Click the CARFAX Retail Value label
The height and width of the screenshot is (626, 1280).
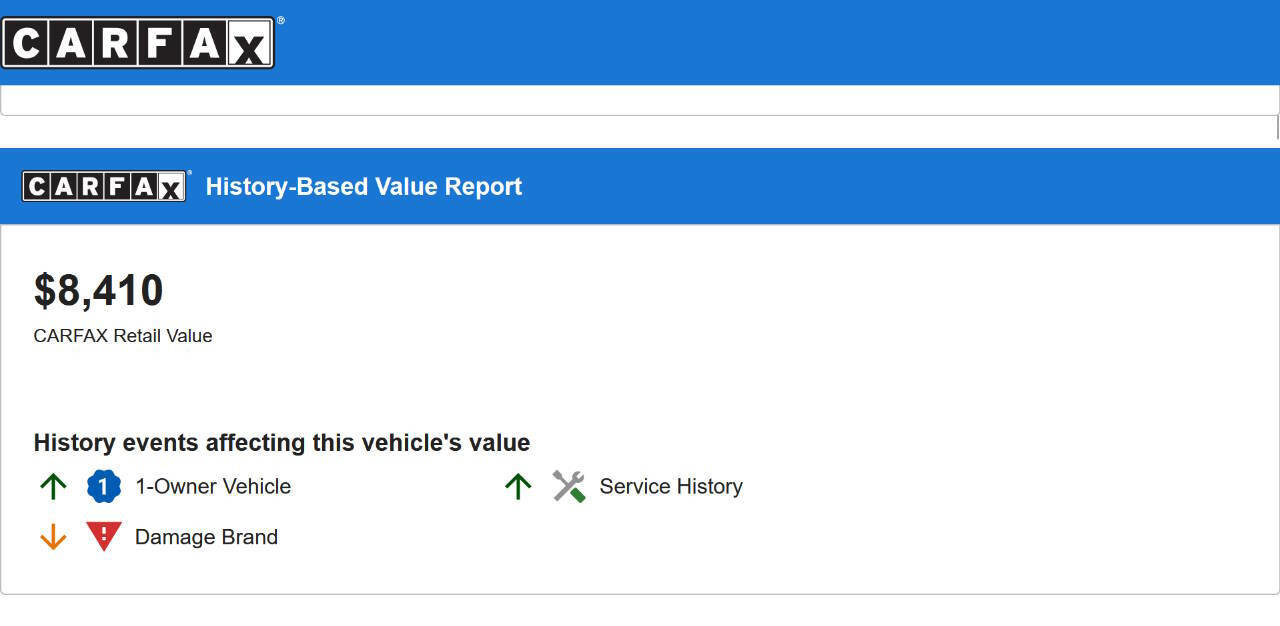coord(123,336)
